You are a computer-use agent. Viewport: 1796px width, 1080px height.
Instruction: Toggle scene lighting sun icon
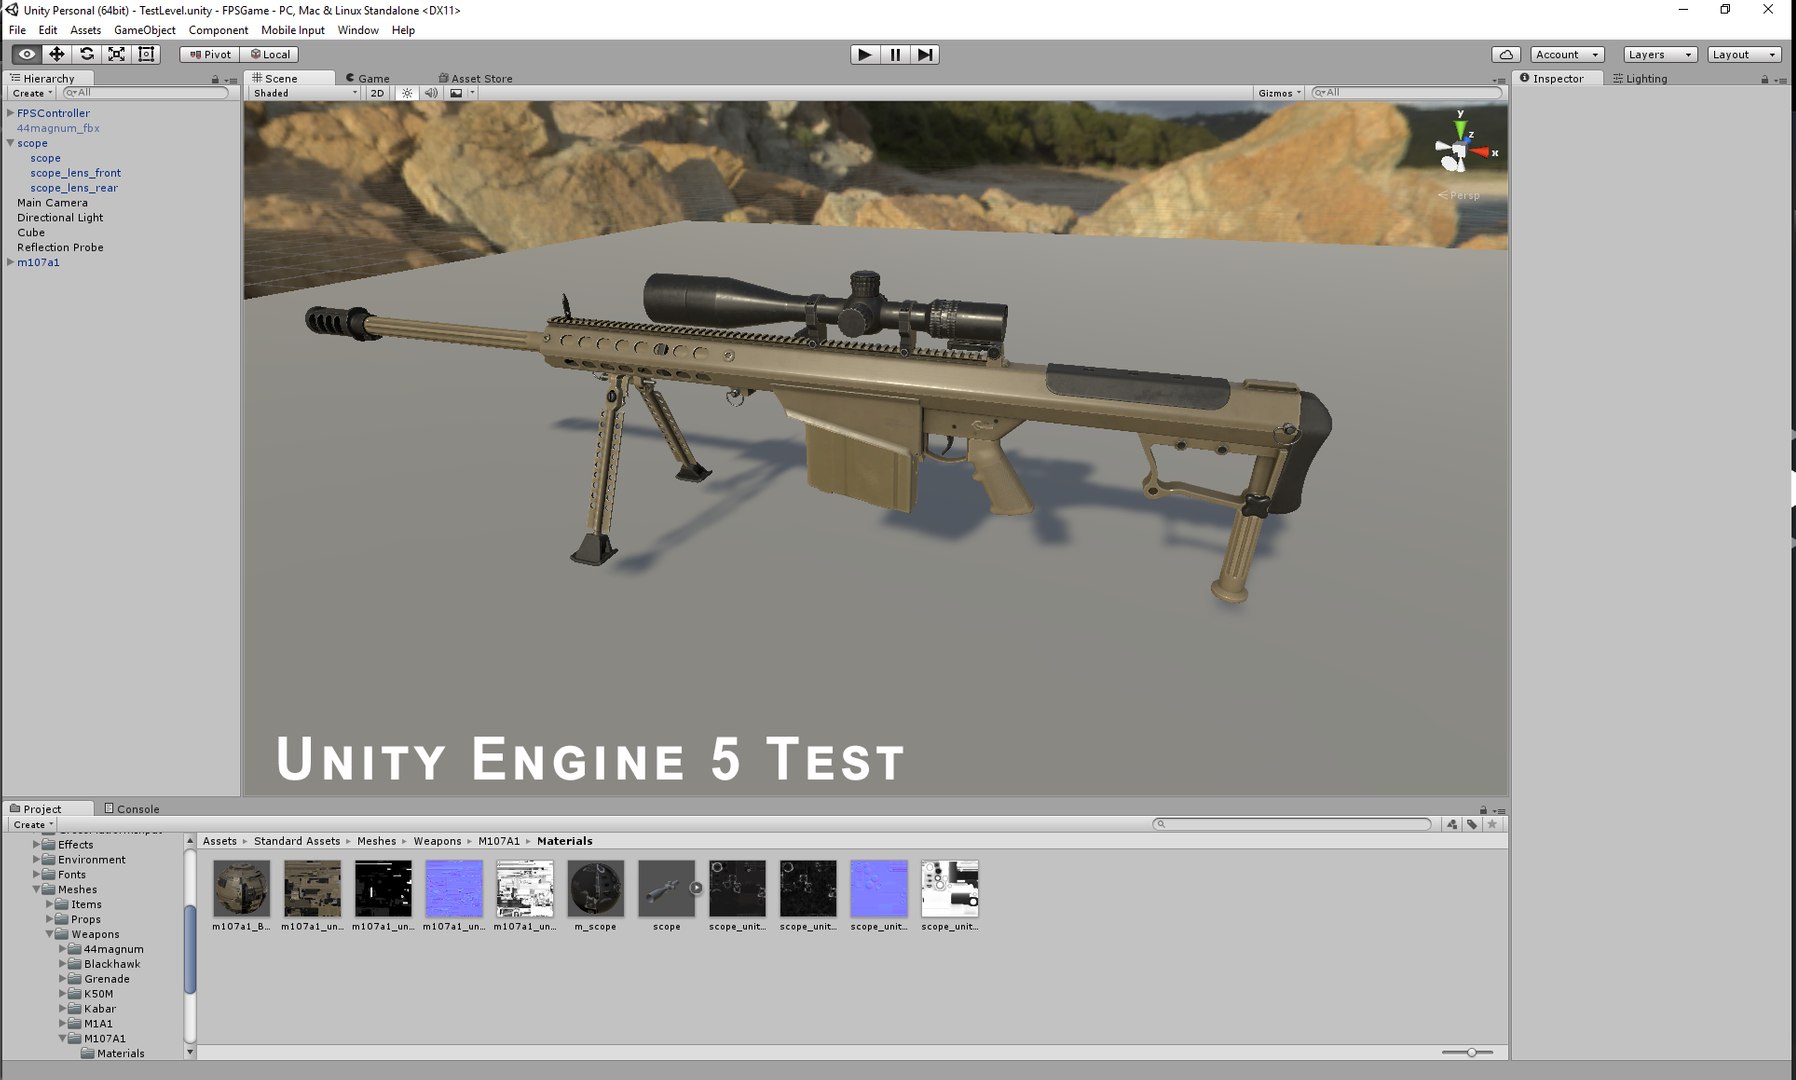coord(407,93)
